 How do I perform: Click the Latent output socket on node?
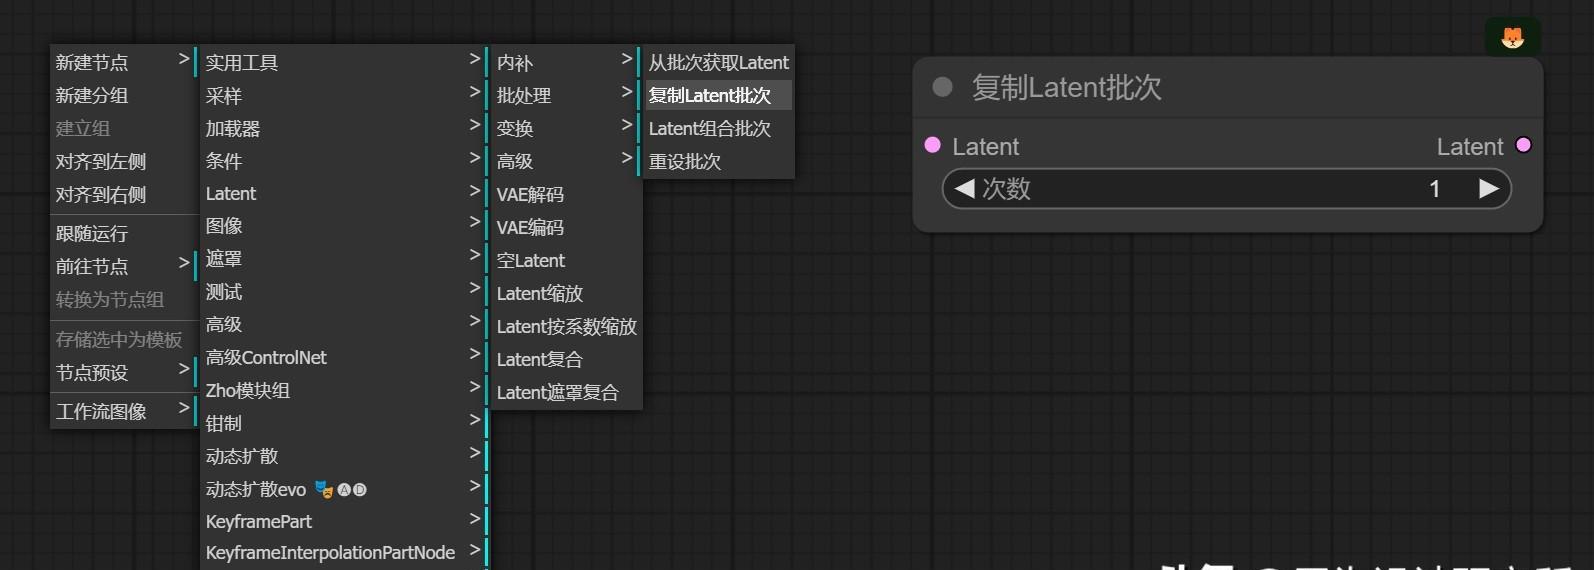[1523, 145]
